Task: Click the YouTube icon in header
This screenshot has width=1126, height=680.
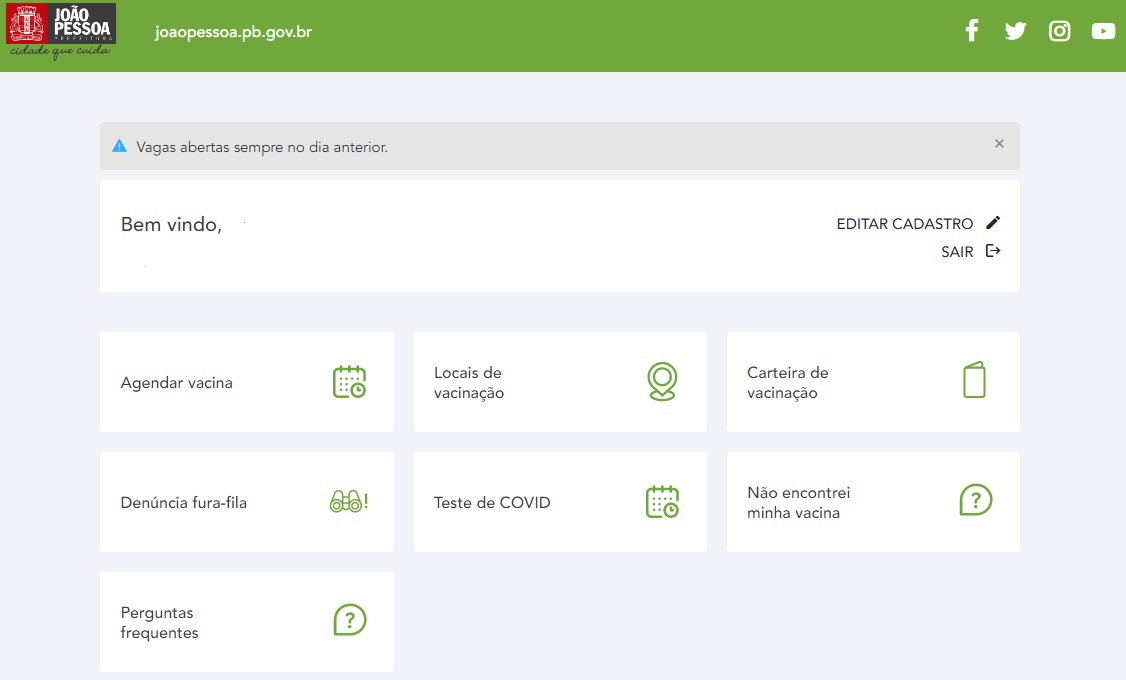Action: tap(1103, 31)
